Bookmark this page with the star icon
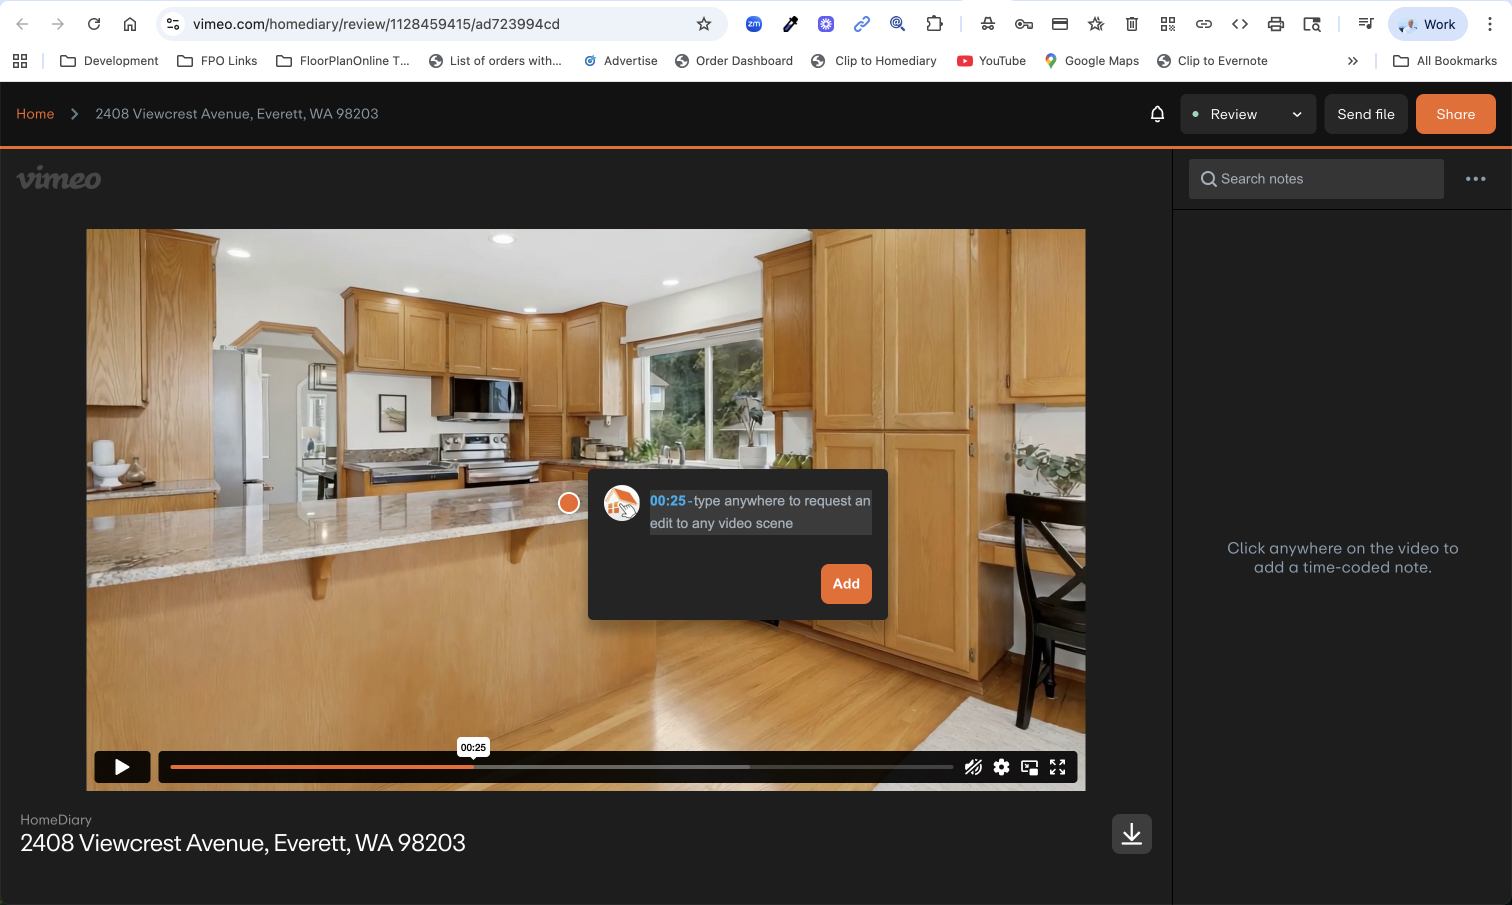The image size is (1512, 905). click(703, 23)
